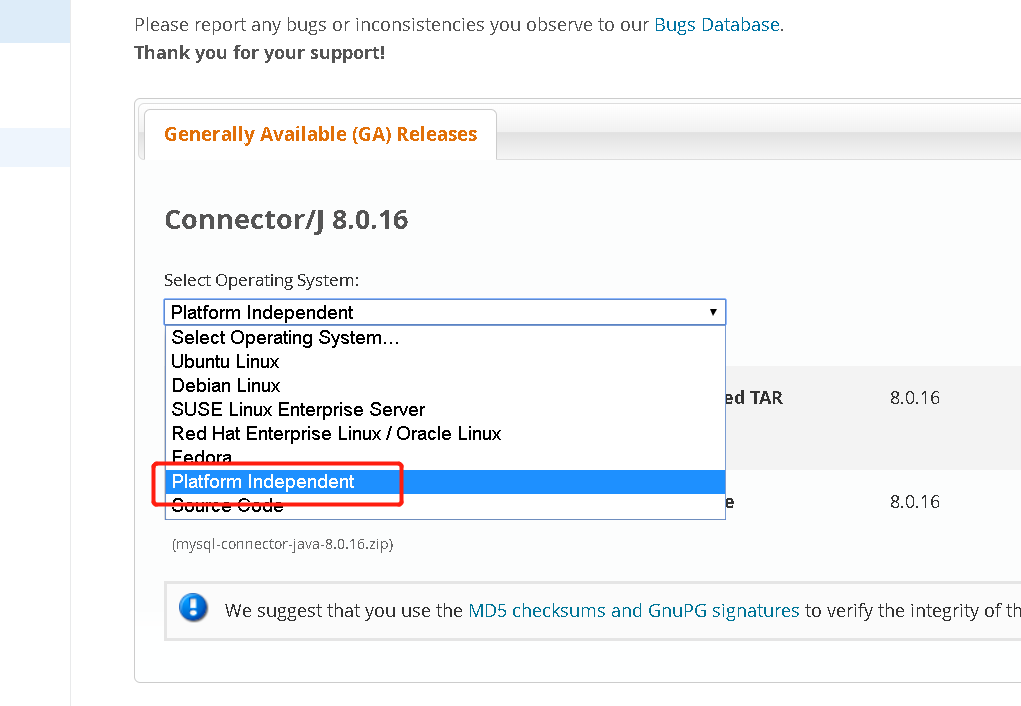The image size is (1021, 706).
Task: Select SUSE Linux Enterprise Server option
Action: click(445, 410)
